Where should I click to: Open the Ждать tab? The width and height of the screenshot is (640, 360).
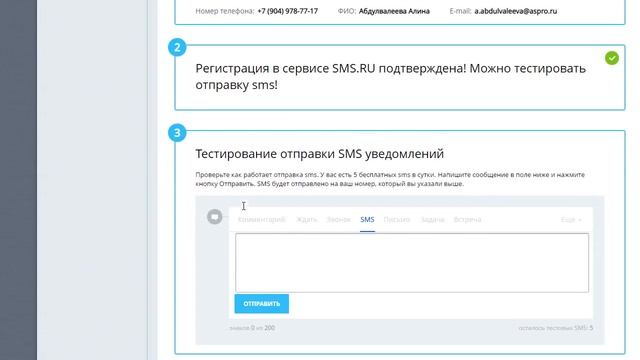(307, 220)
